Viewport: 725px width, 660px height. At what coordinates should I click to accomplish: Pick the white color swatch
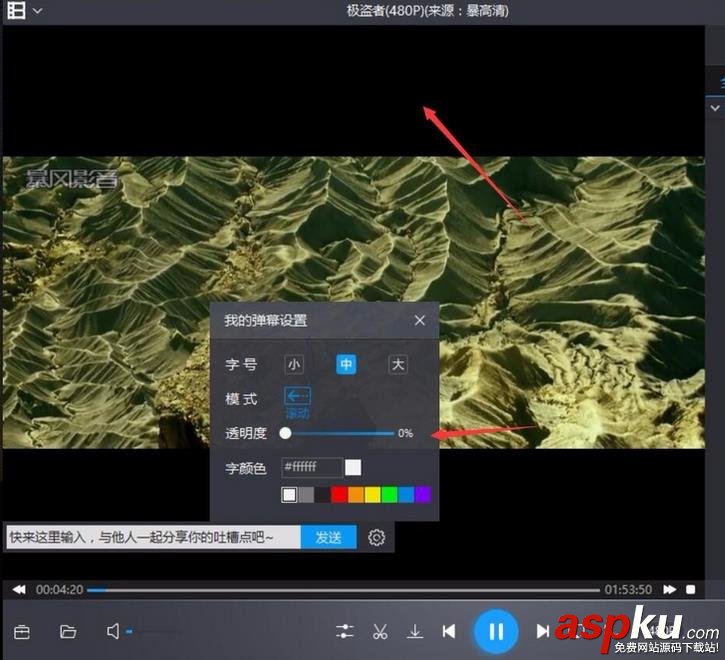(x=289, y=494)
